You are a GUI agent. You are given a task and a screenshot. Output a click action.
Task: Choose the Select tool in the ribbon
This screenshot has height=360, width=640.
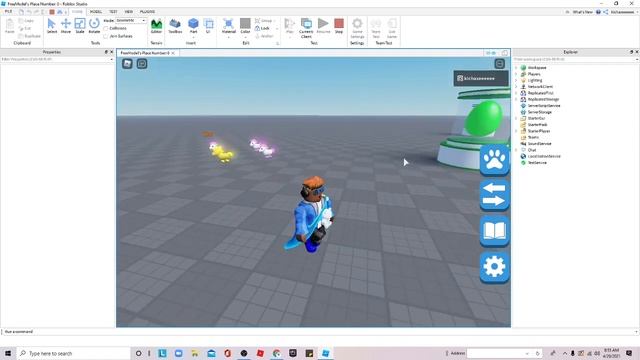point(52,26)
